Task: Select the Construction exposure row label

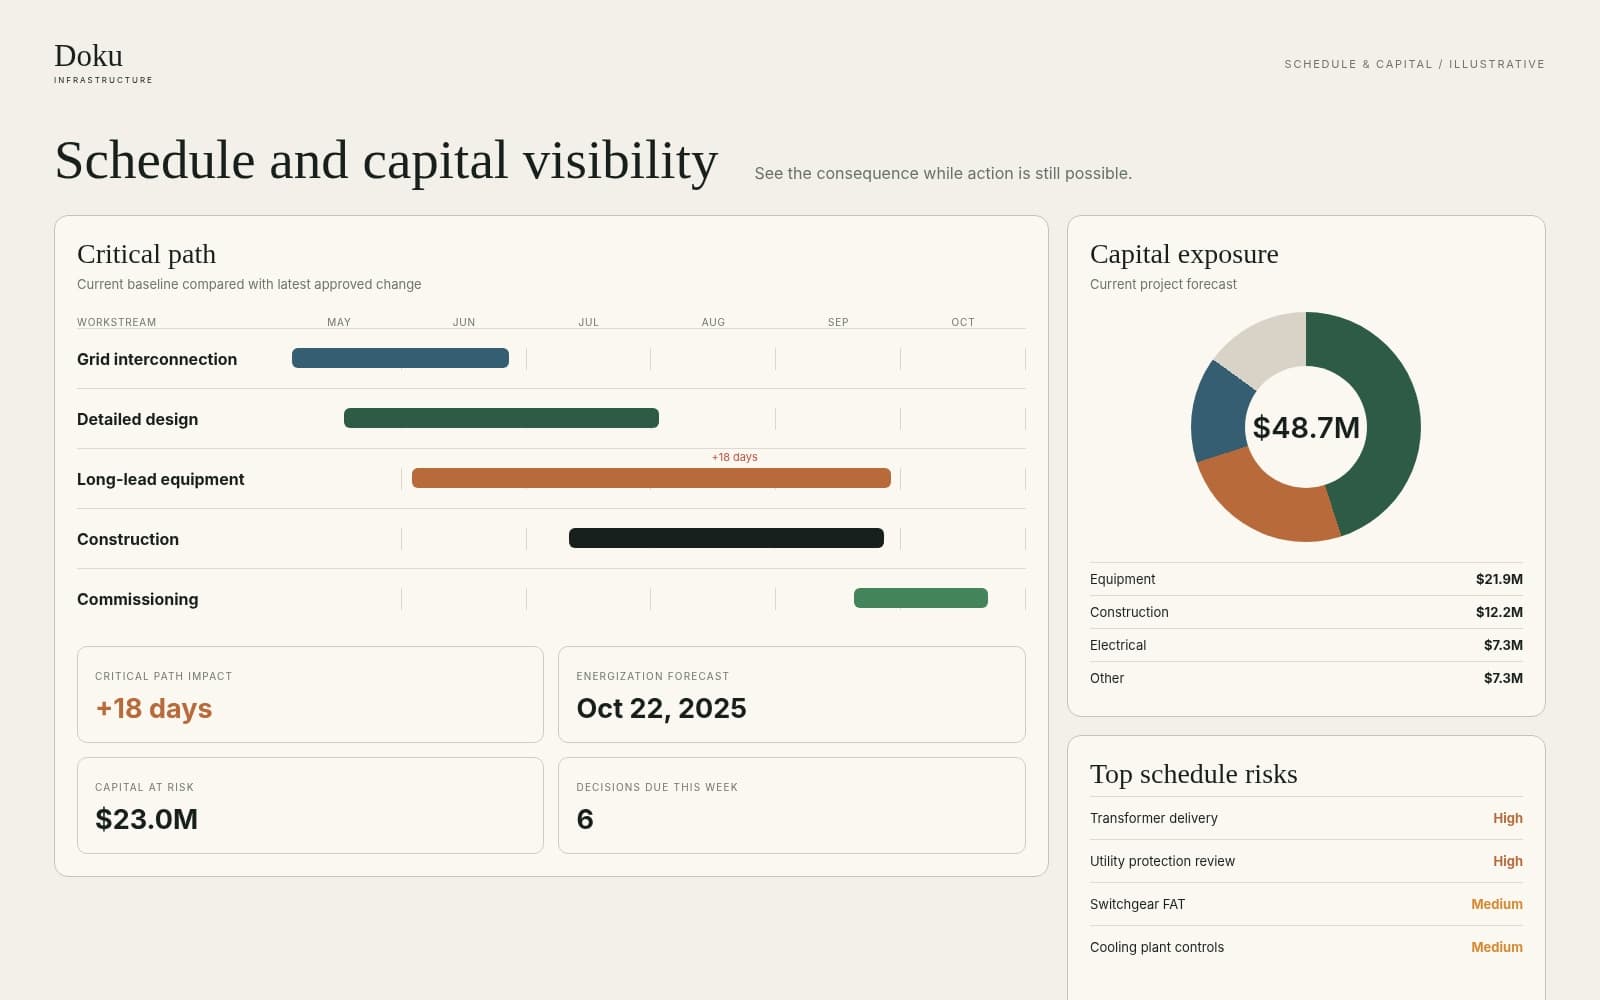Action: click(1129, 612)
